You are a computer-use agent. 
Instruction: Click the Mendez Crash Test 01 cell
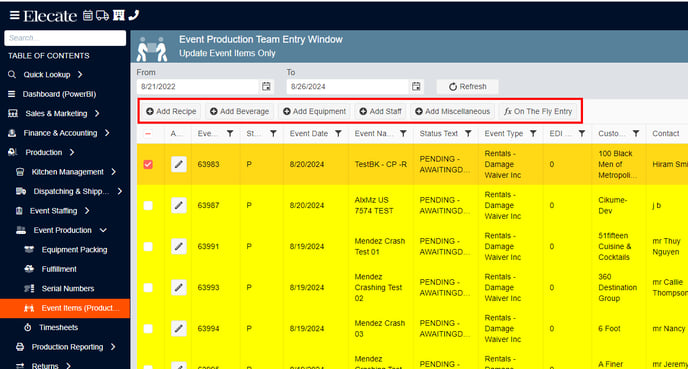[x=380, y=247]
